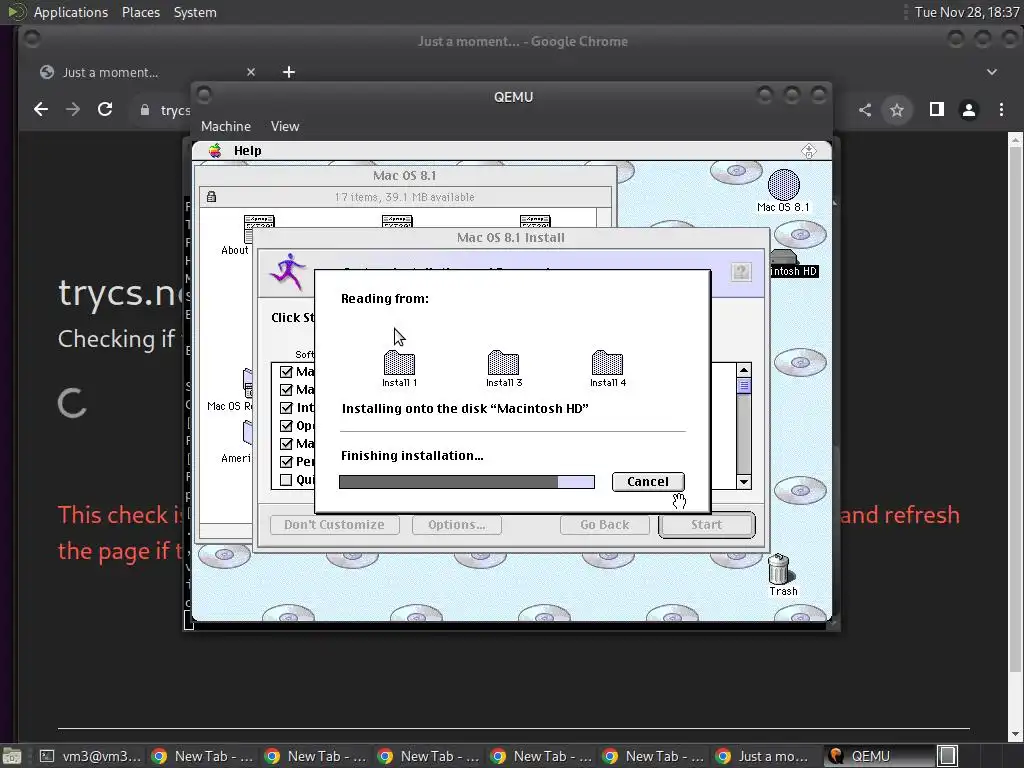Toggle the Chrome side panel
The image size is (1024, 768).
936,110
